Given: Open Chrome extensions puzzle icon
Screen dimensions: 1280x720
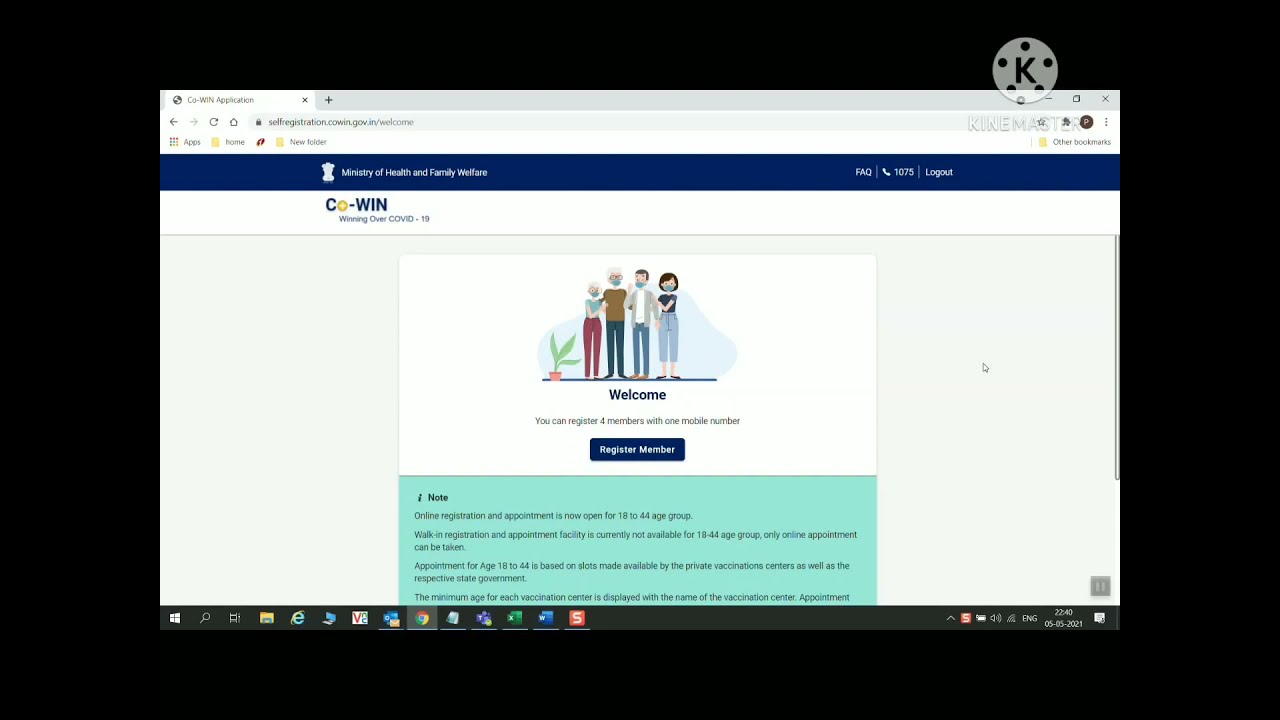Looking at the screenshot, I should (1066, 122).
